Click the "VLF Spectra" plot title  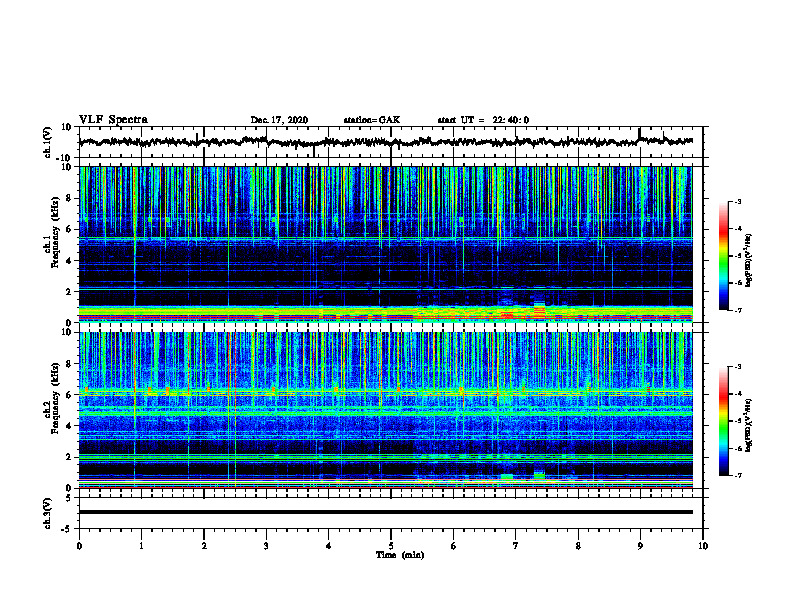(x=113, y=120)
